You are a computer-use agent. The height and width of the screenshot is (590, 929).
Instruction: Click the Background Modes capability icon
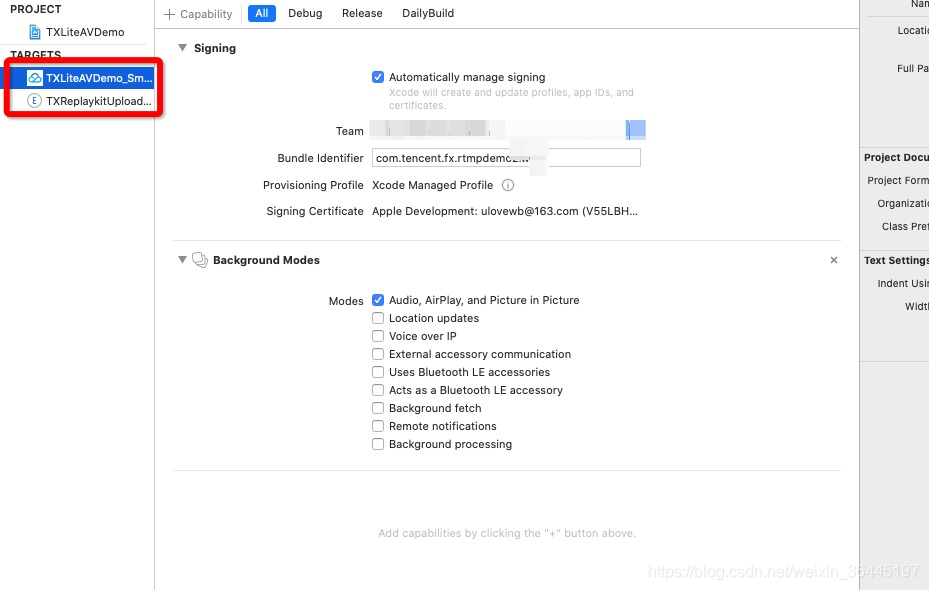pos(200,259)
